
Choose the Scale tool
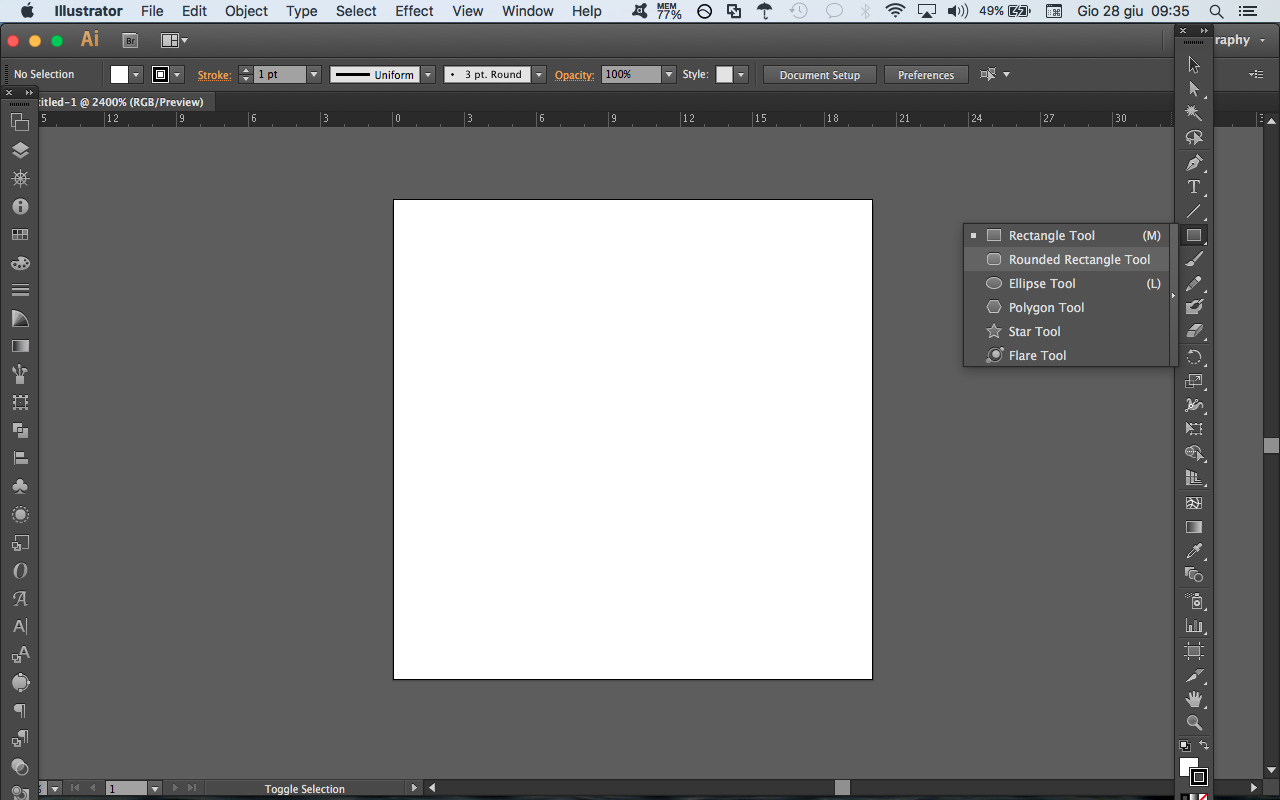coord(1194,381)
